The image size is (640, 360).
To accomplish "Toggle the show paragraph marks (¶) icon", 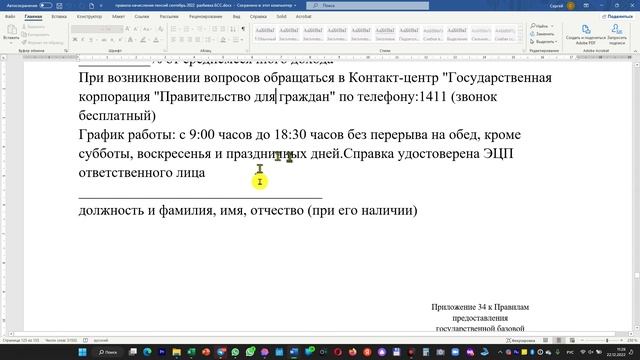I will 243,29.
